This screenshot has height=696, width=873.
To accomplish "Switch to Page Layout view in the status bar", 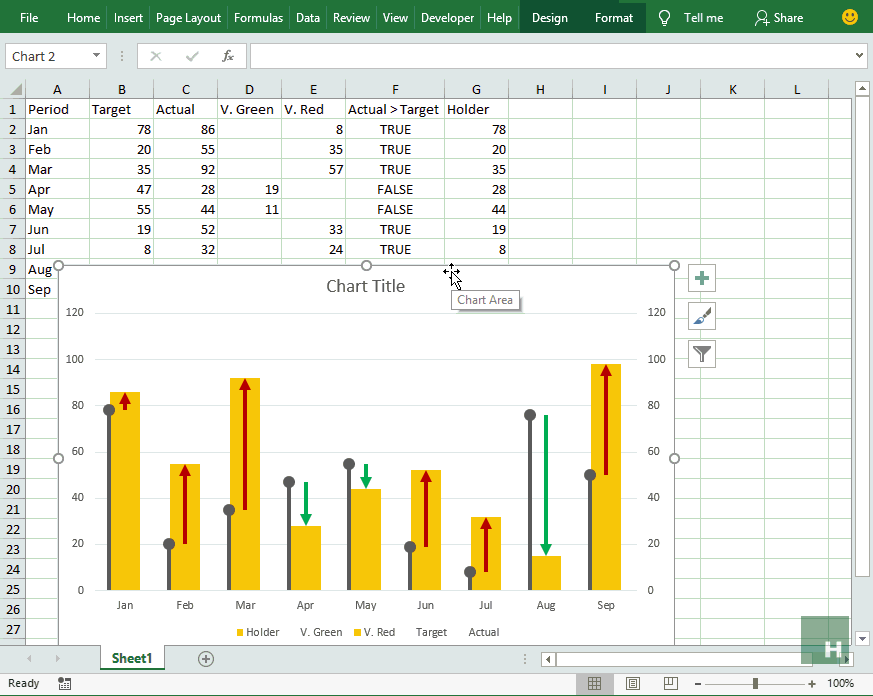I will 632,683.
